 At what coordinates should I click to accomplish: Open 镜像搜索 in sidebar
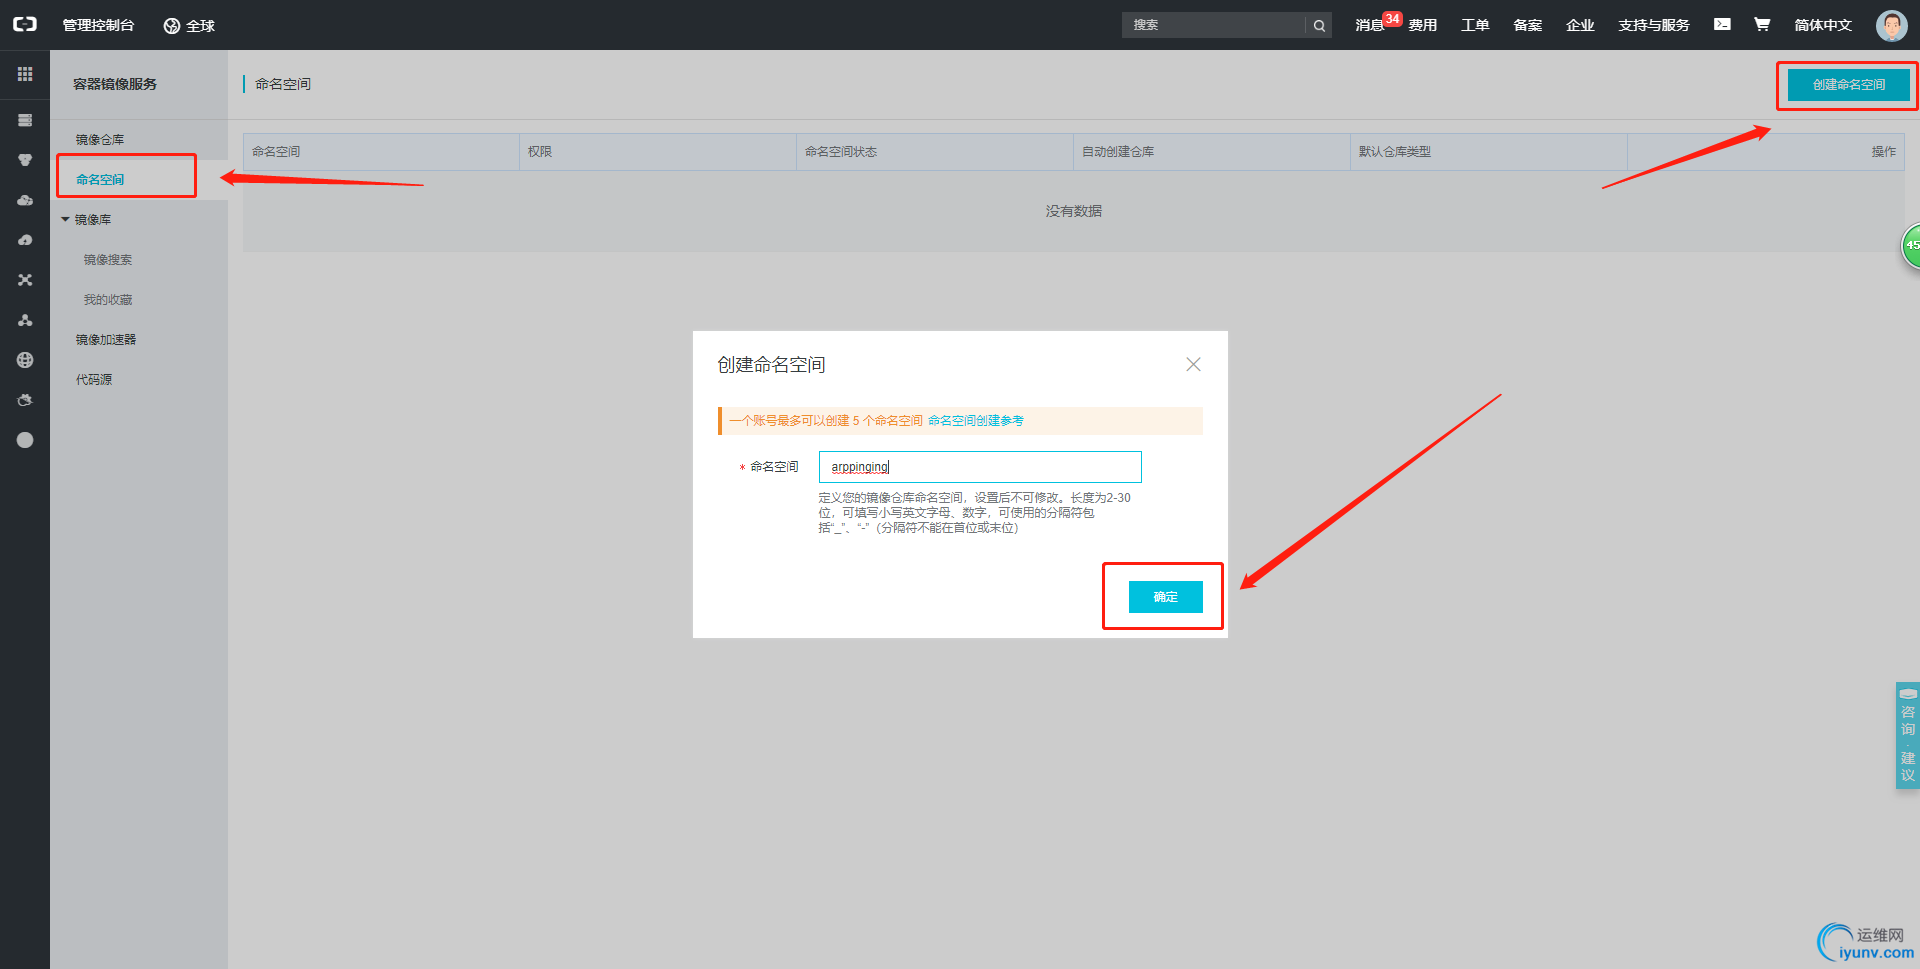pos(108,260)
